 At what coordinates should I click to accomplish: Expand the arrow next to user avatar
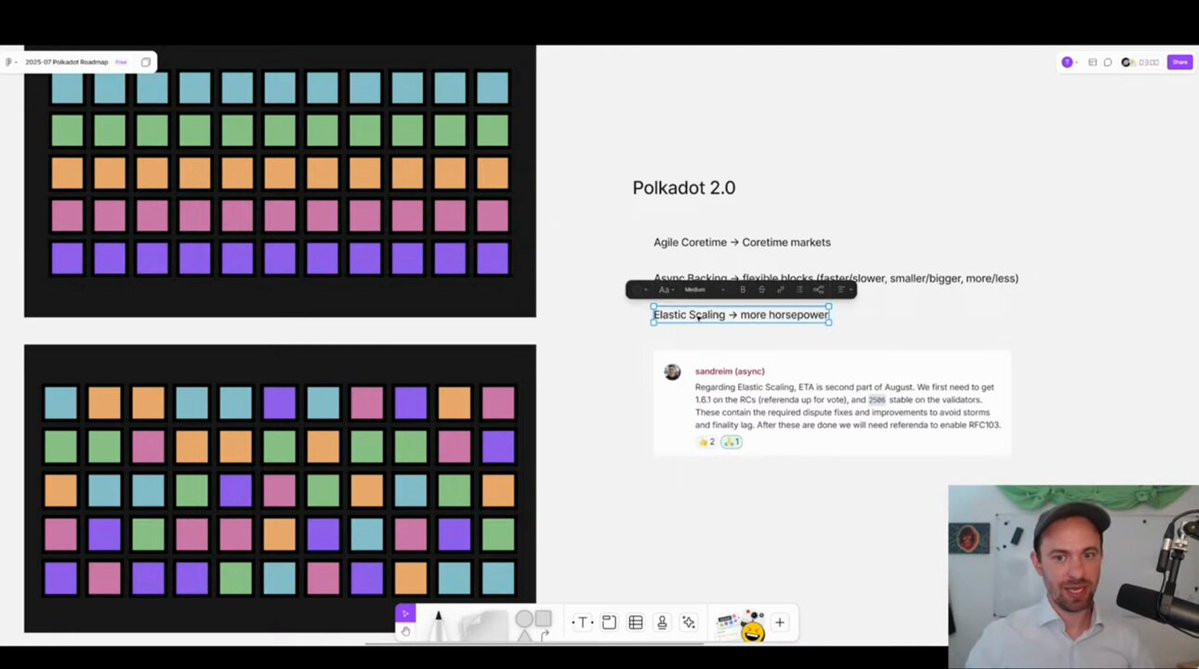(1077, 63)
